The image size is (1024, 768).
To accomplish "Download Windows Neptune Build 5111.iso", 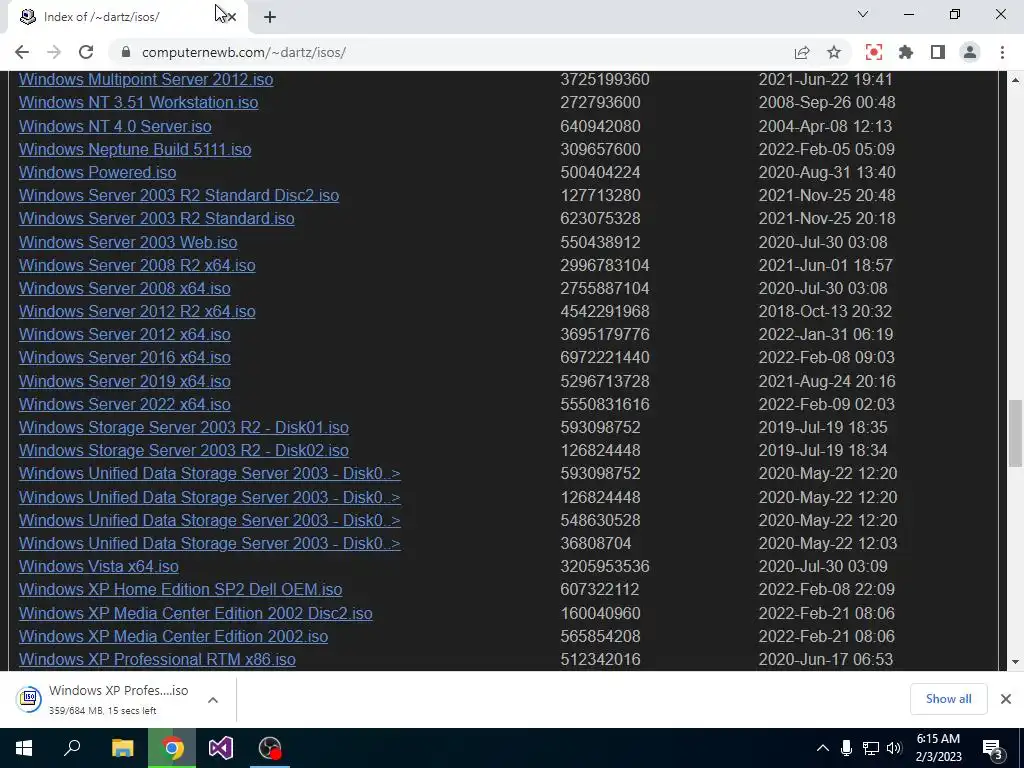I will pos(135,150).
